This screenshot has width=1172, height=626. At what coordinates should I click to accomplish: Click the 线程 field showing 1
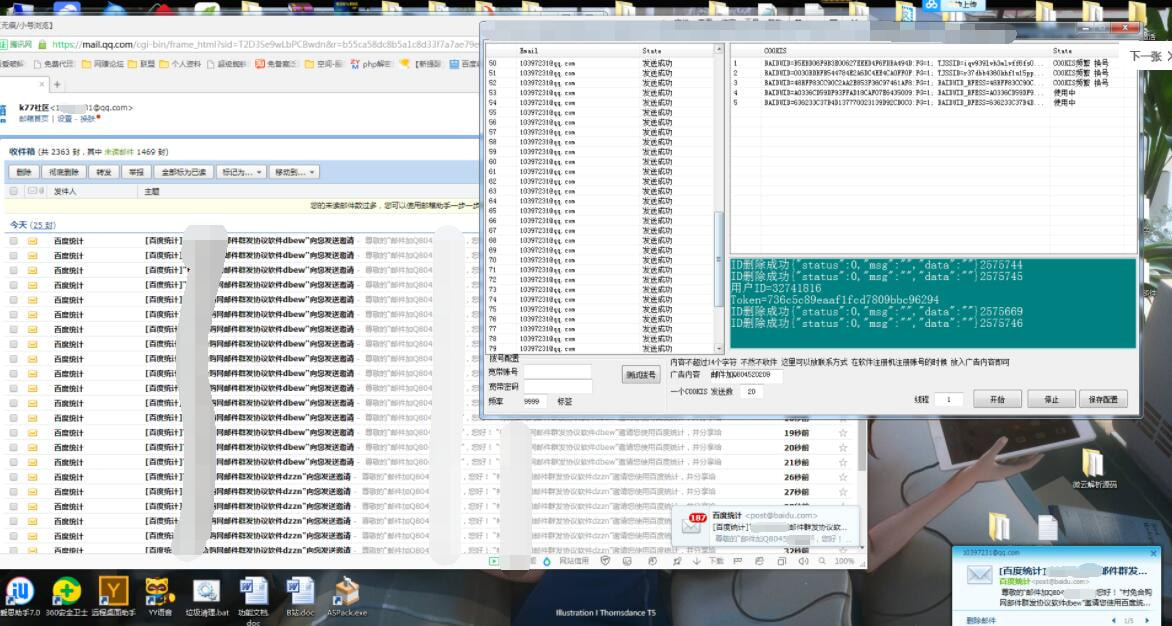pos(949,400)
